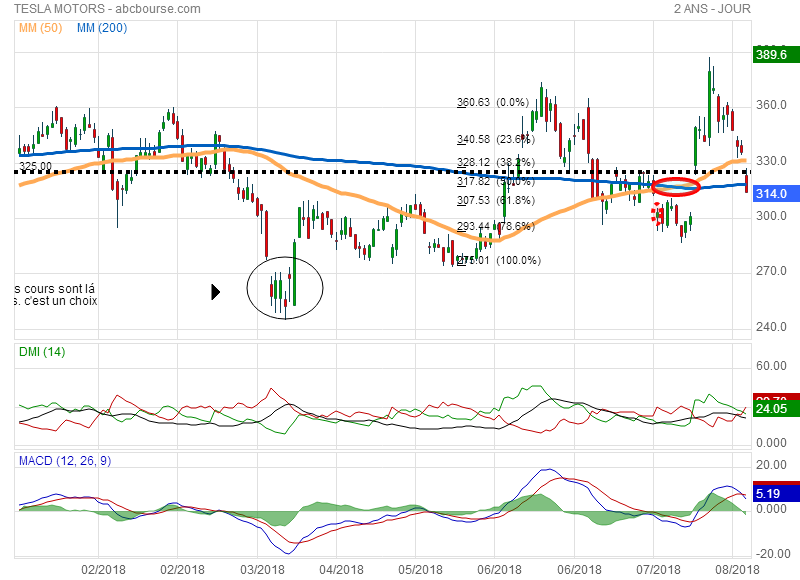Click the "04/2018" date axis label
The height and width of the screenshot is (580, 800).
[341, 570]
